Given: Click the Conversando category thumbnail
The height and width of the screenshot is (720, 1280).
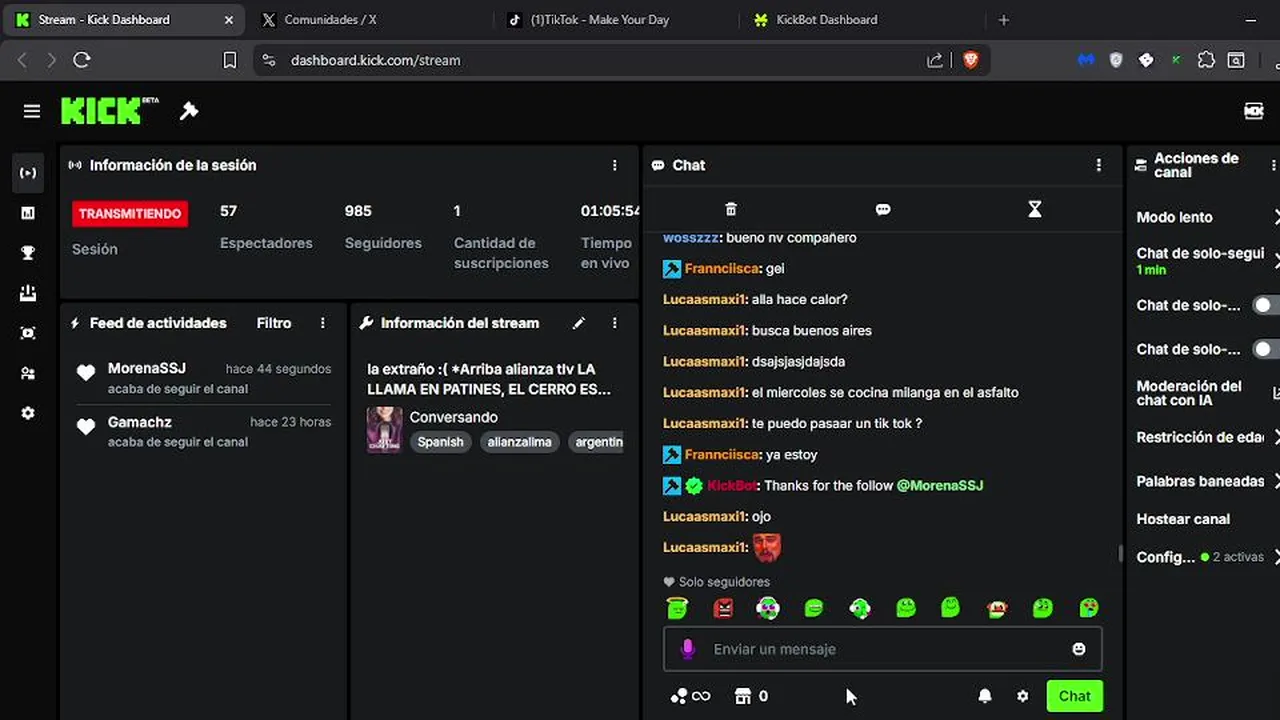Looking at the screenshot, I should click(x=385, y=429).
